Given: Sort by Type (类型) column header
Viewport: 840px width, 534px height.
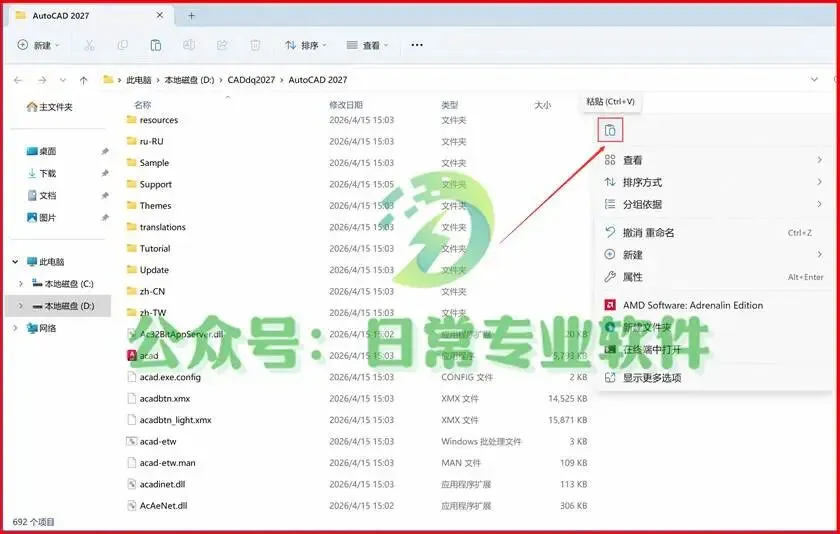Looking at the screenshot, I should pyautogui.click(x=449, y=105).
